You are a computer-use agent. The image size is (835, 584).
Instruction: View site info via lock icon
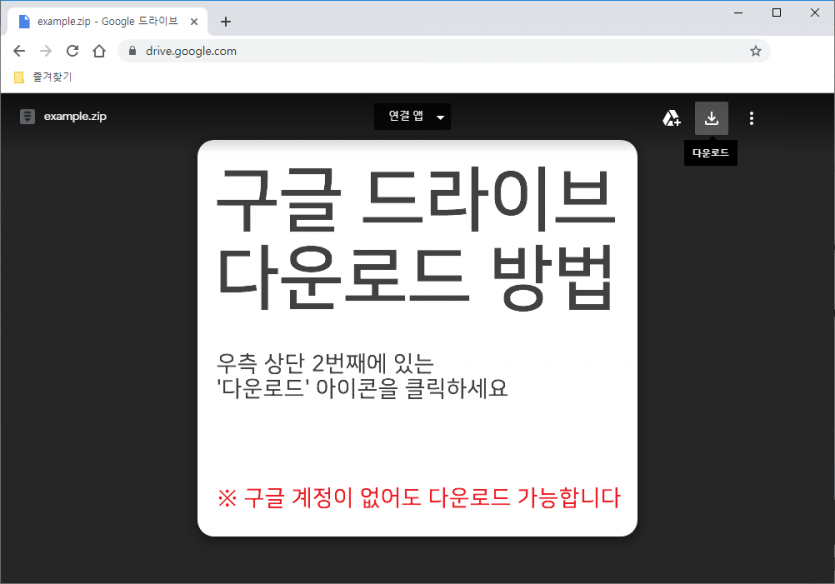(133, 51)
